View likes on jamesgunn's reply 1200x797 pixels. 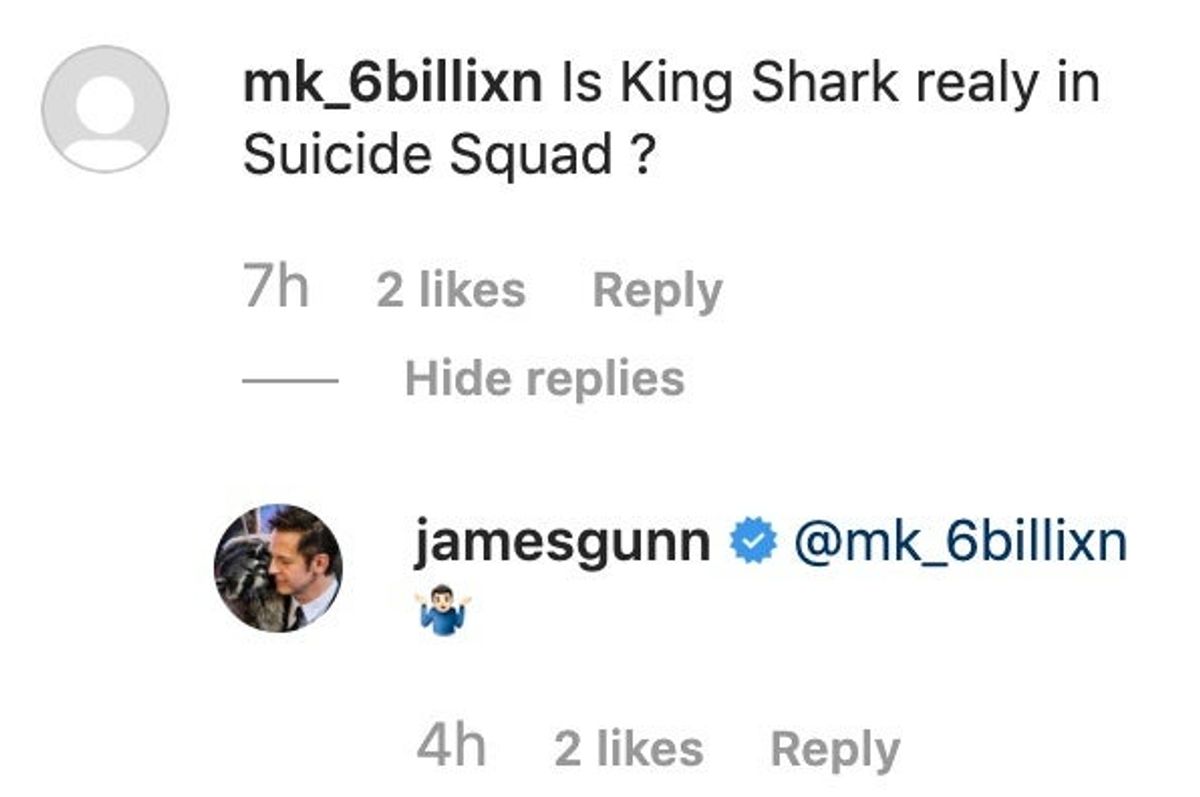point(628,749)
